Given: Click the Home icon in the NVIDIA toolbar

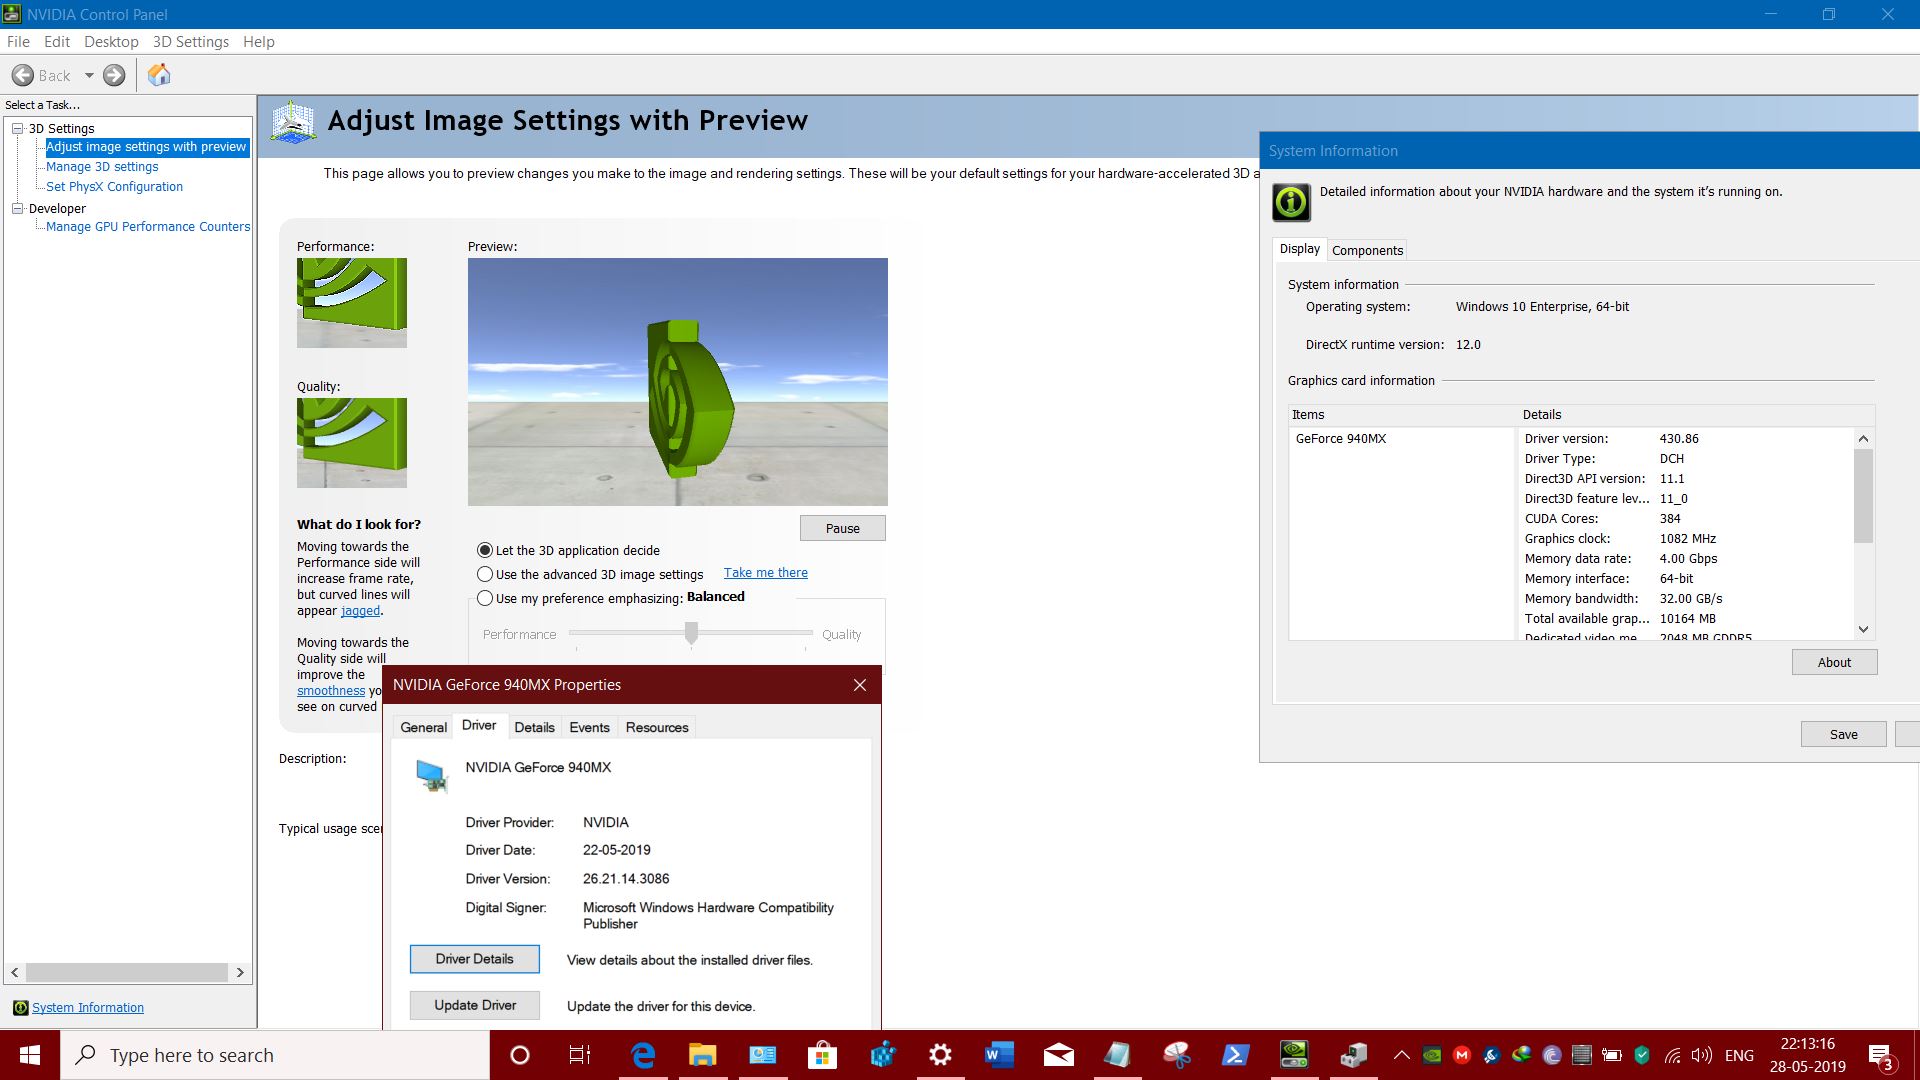Looking at the screenshot, I should point(158,75).
